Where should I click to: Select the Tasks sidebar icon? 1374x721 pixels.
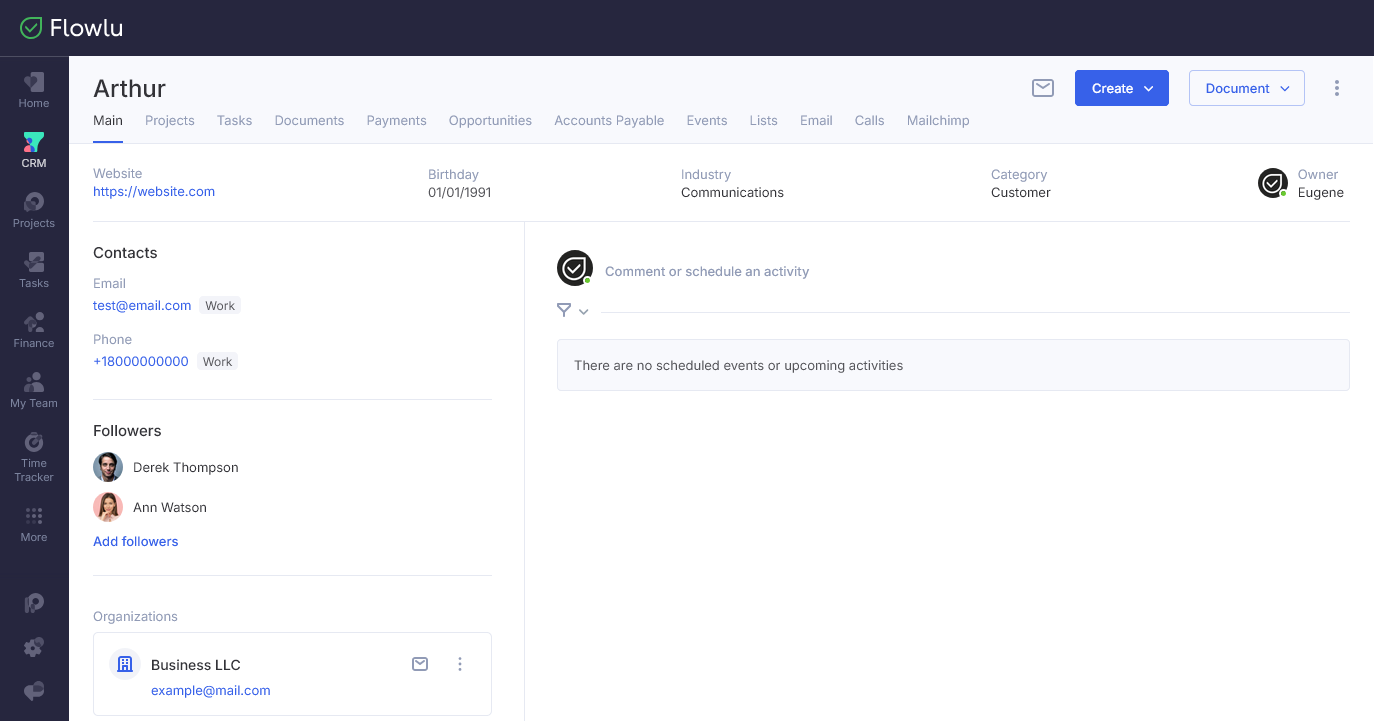(x=34, y=270)
